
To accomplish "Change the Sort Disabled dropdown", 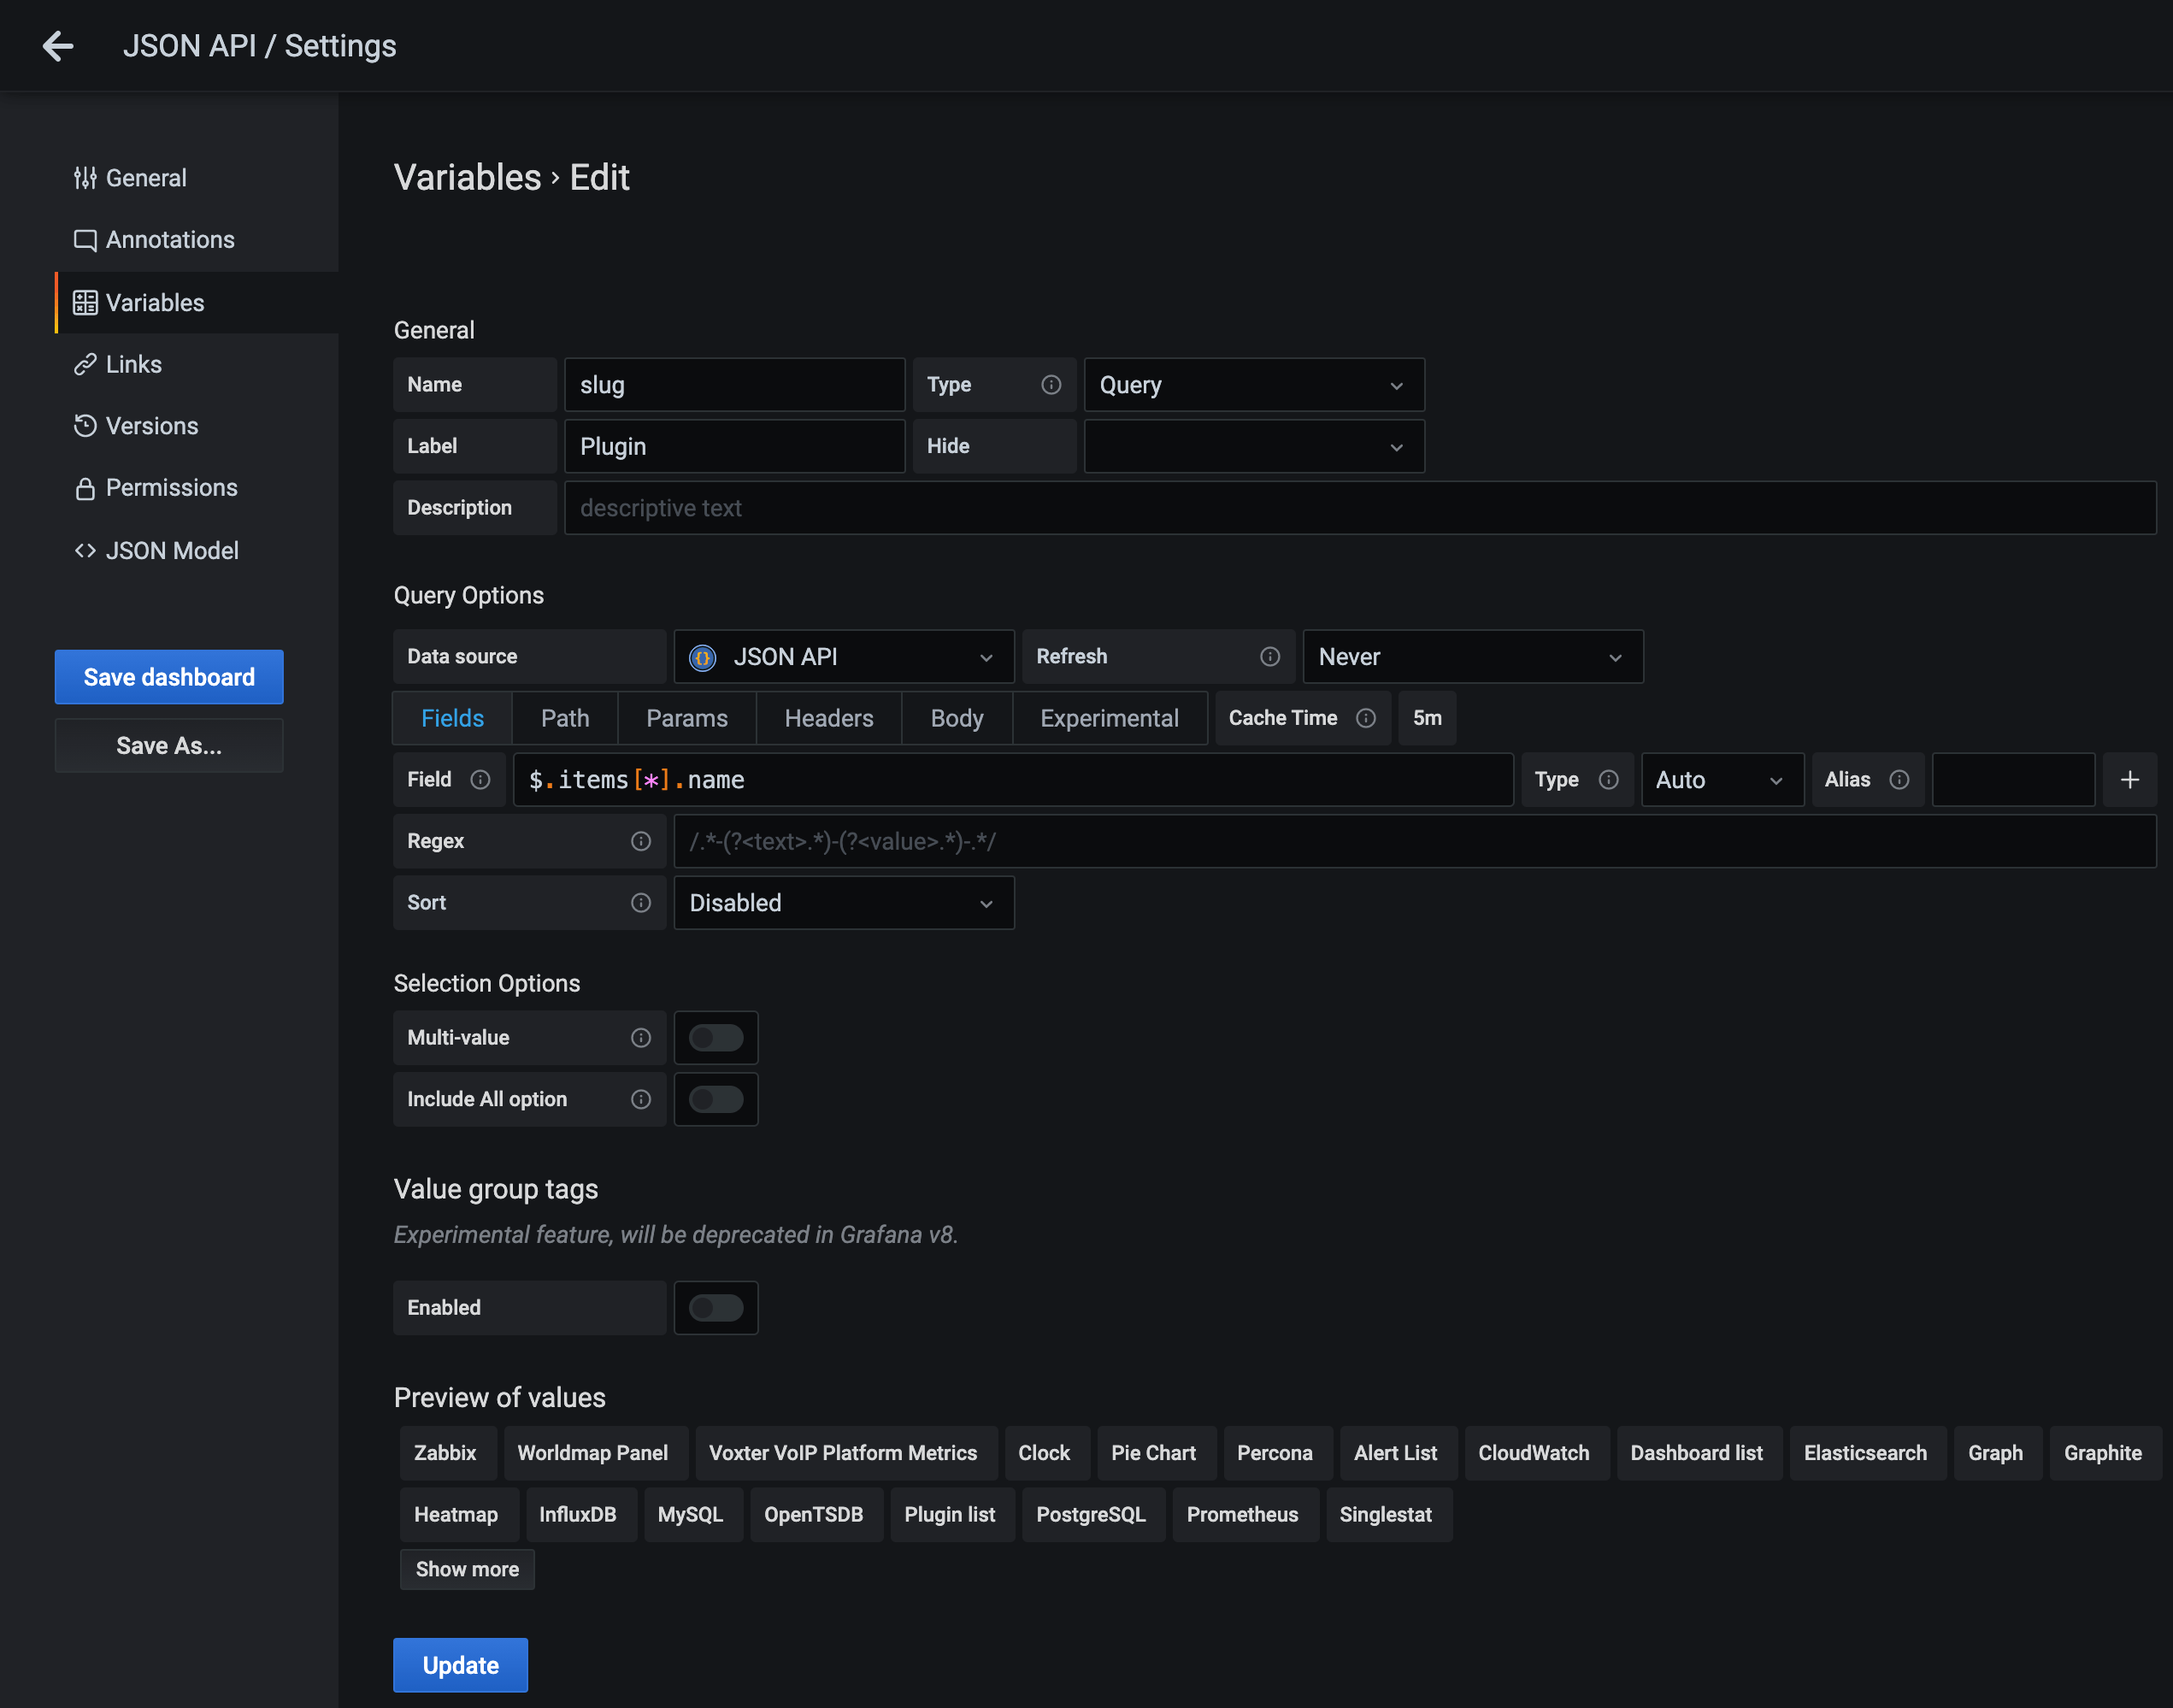I will [x=843, y=902].
